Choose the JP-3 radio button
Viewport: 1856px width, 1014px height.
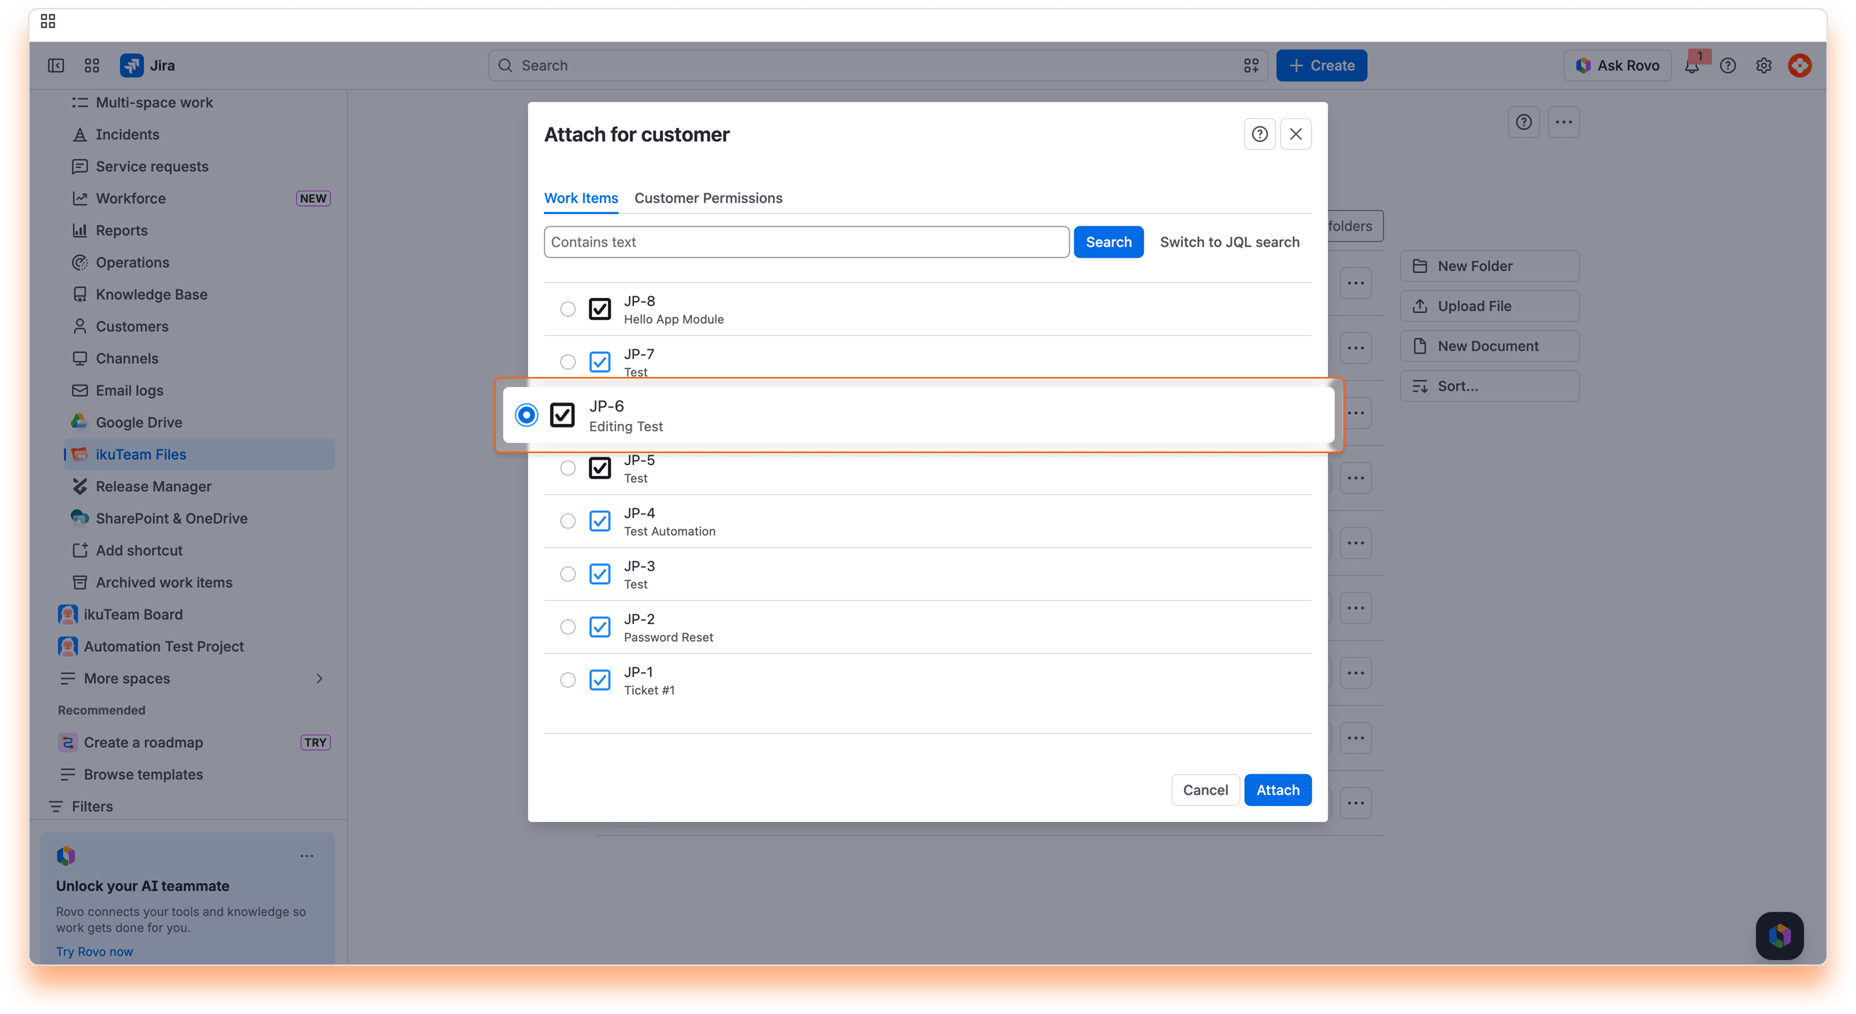coord(568,574)
